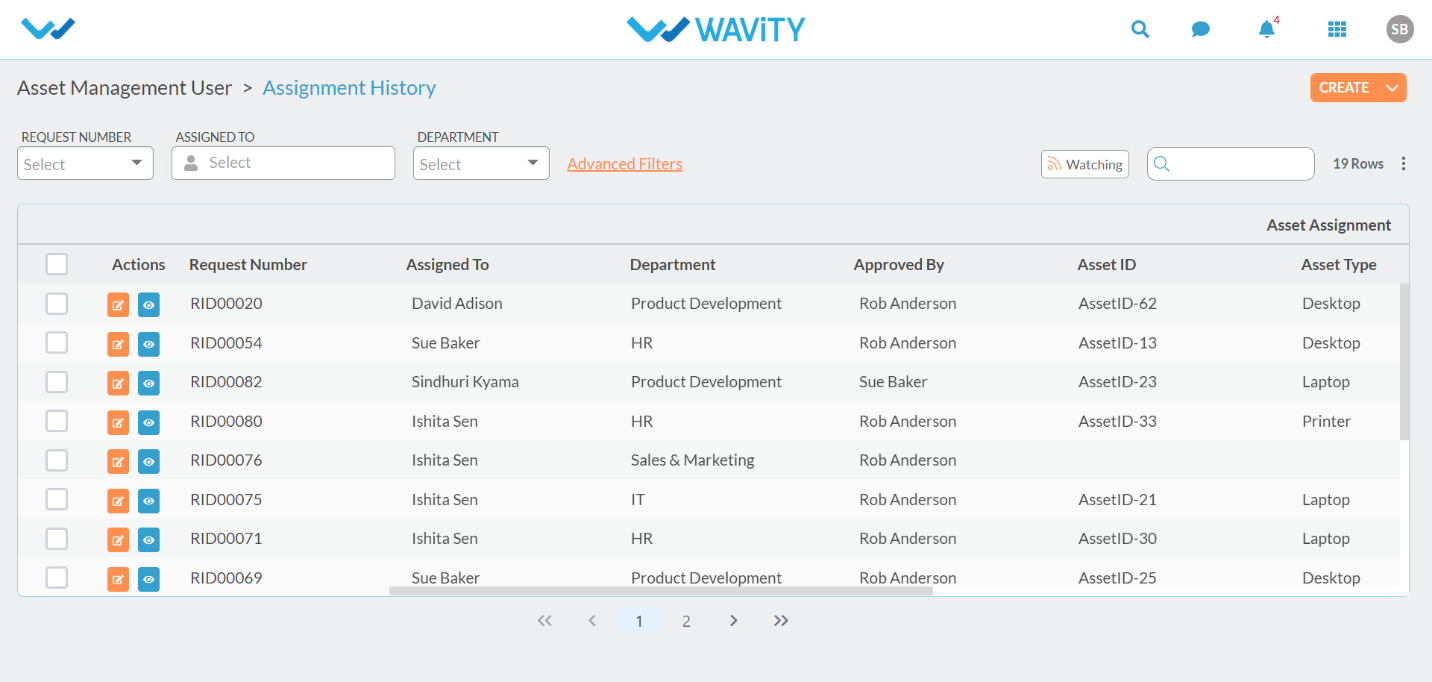View record RID00071 with the eye icon
This screenshot has height=682, width=1432.
(149, 539)
